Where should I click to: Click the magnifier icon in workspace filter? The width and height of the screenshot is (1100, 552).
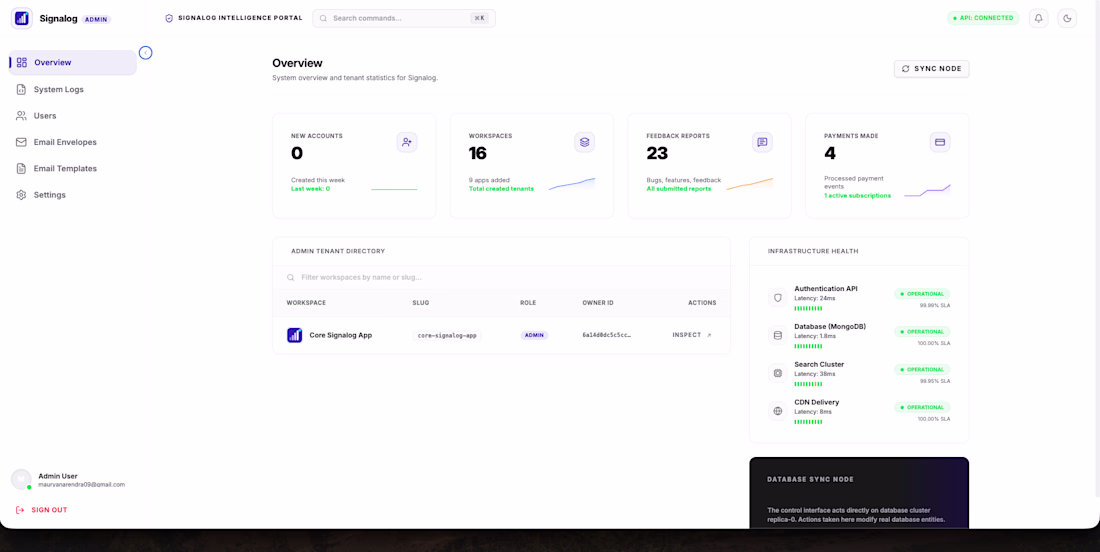[290, 278]
